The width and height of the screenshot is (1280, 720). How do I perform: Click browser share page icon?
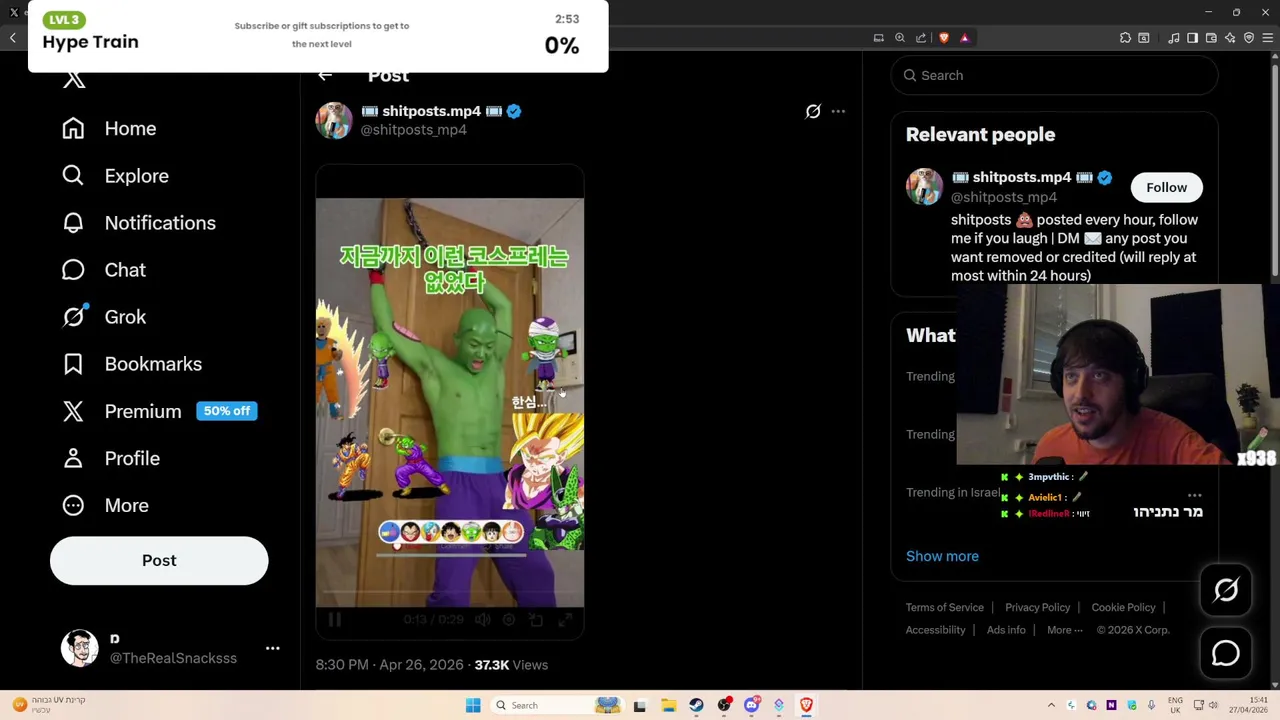click(921, 38)
